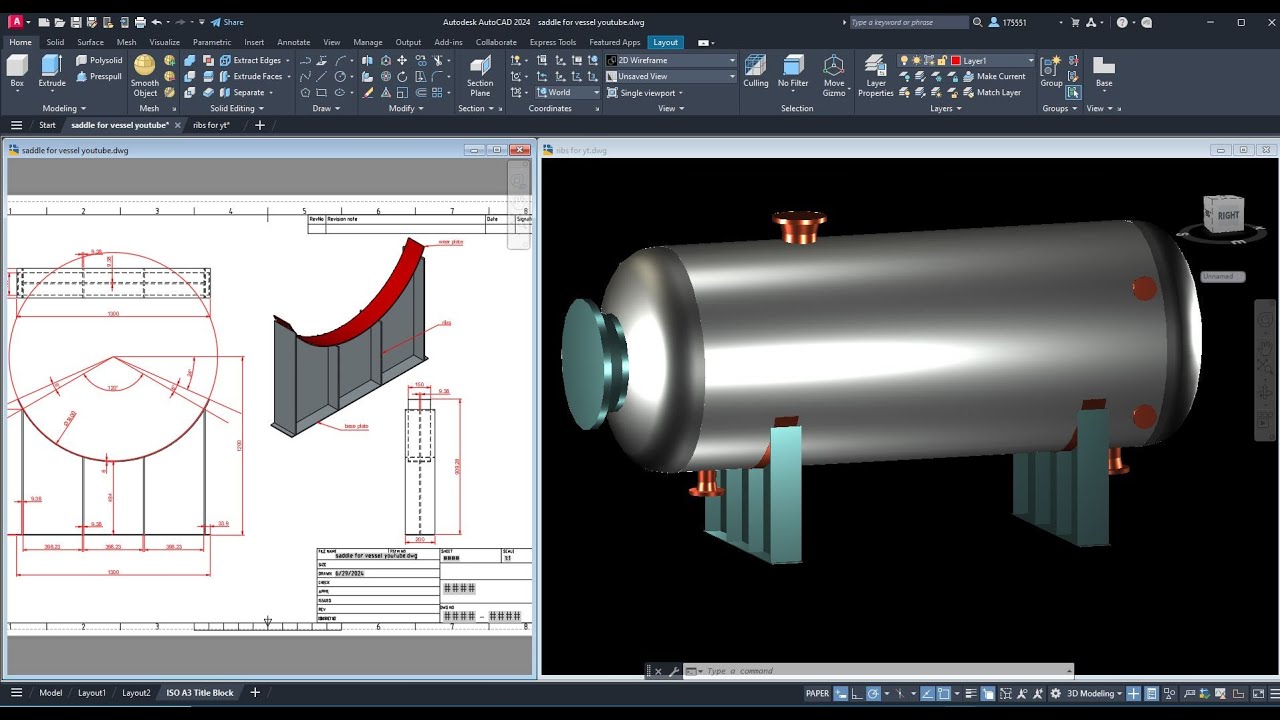
Task: Click the No Filter selection icon
Action: click(793, 71)
